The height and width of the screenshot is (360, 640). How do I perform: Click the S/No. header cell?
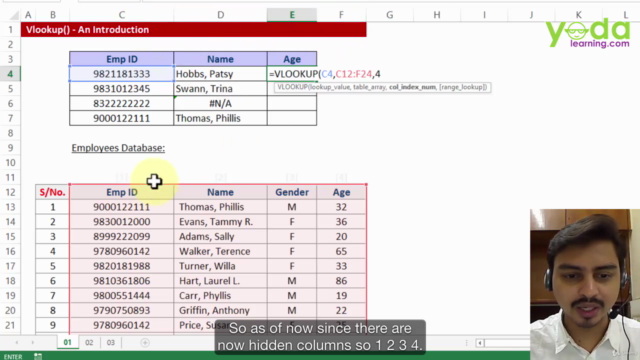pos(53,192)
